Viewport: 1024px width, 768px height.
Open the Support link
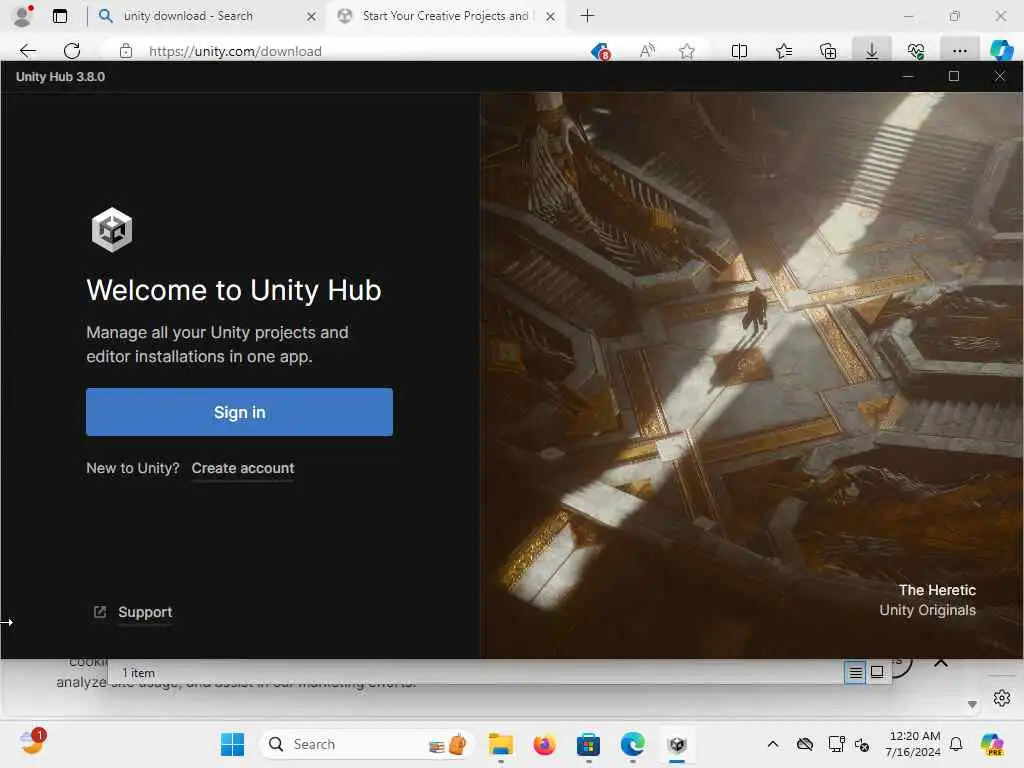(145, 612)
